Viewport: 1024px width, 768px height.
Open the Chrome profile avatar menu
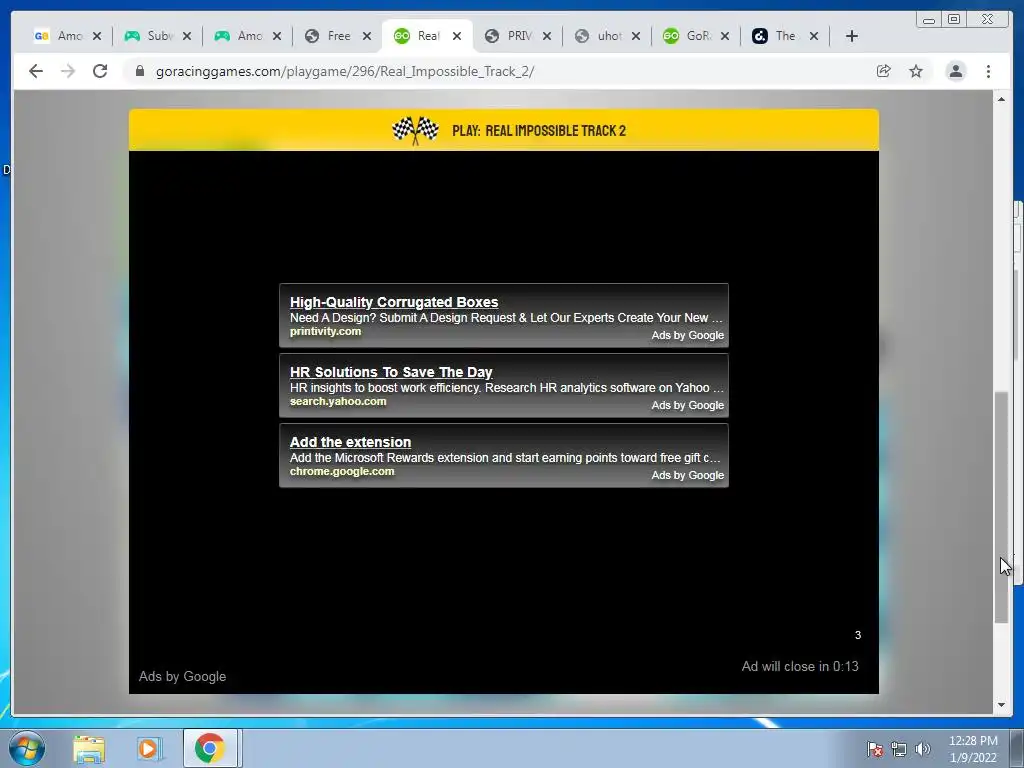(x=955, y=71)
